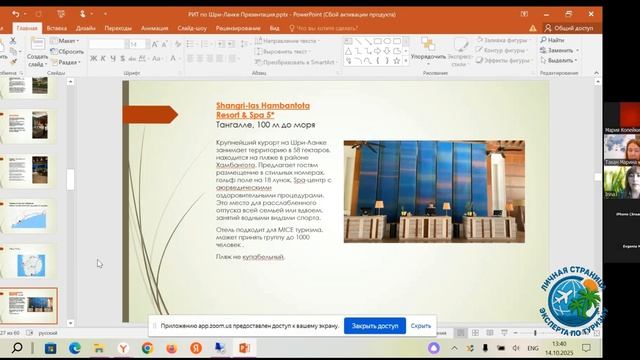Click Закрыть доступ to stop sharing
The image size is (640, 360).
click(375, 326)
